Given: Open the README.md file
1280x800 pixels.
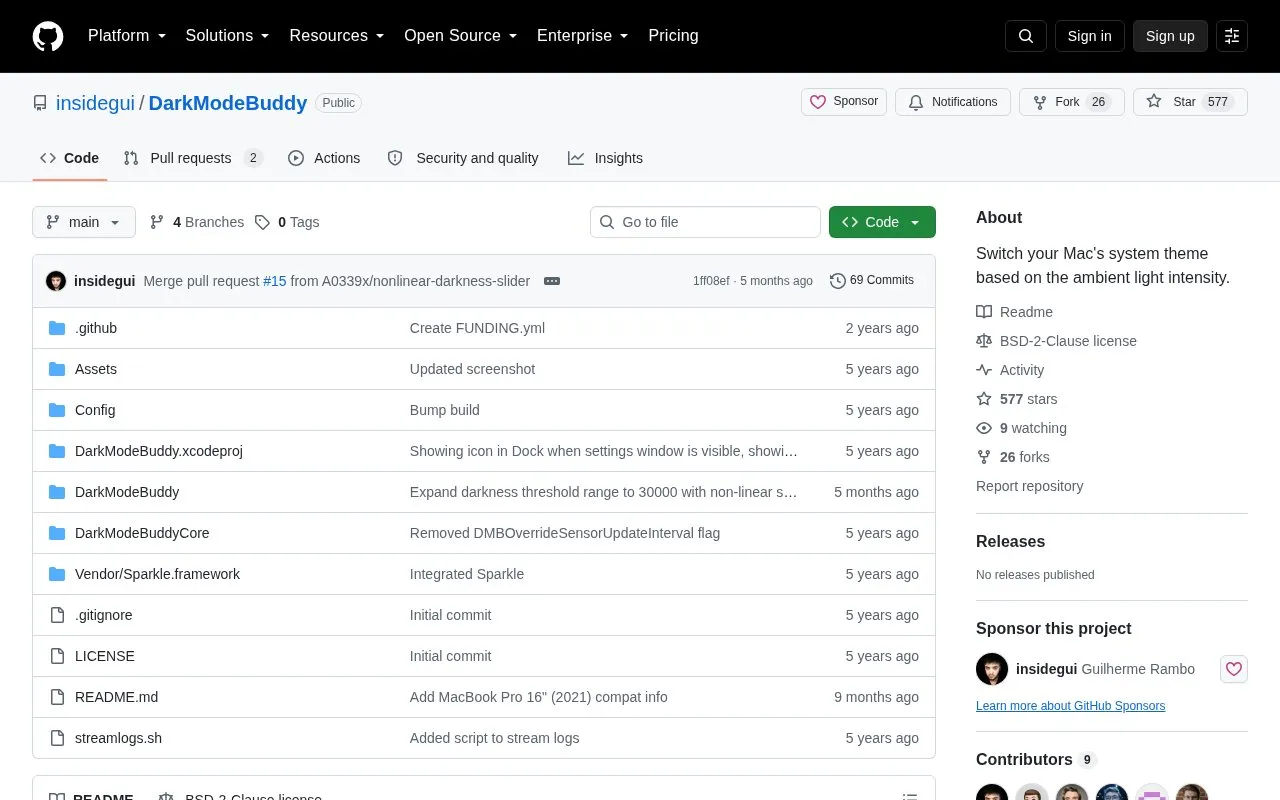Looking at the screenshot, I should click(116, 697).
